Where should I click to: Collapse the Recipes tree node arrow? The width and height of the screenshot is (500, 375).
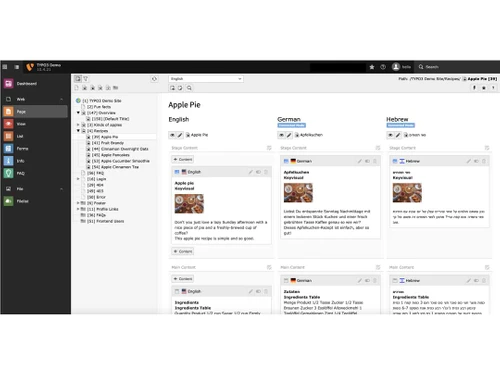tap(78, 131)
